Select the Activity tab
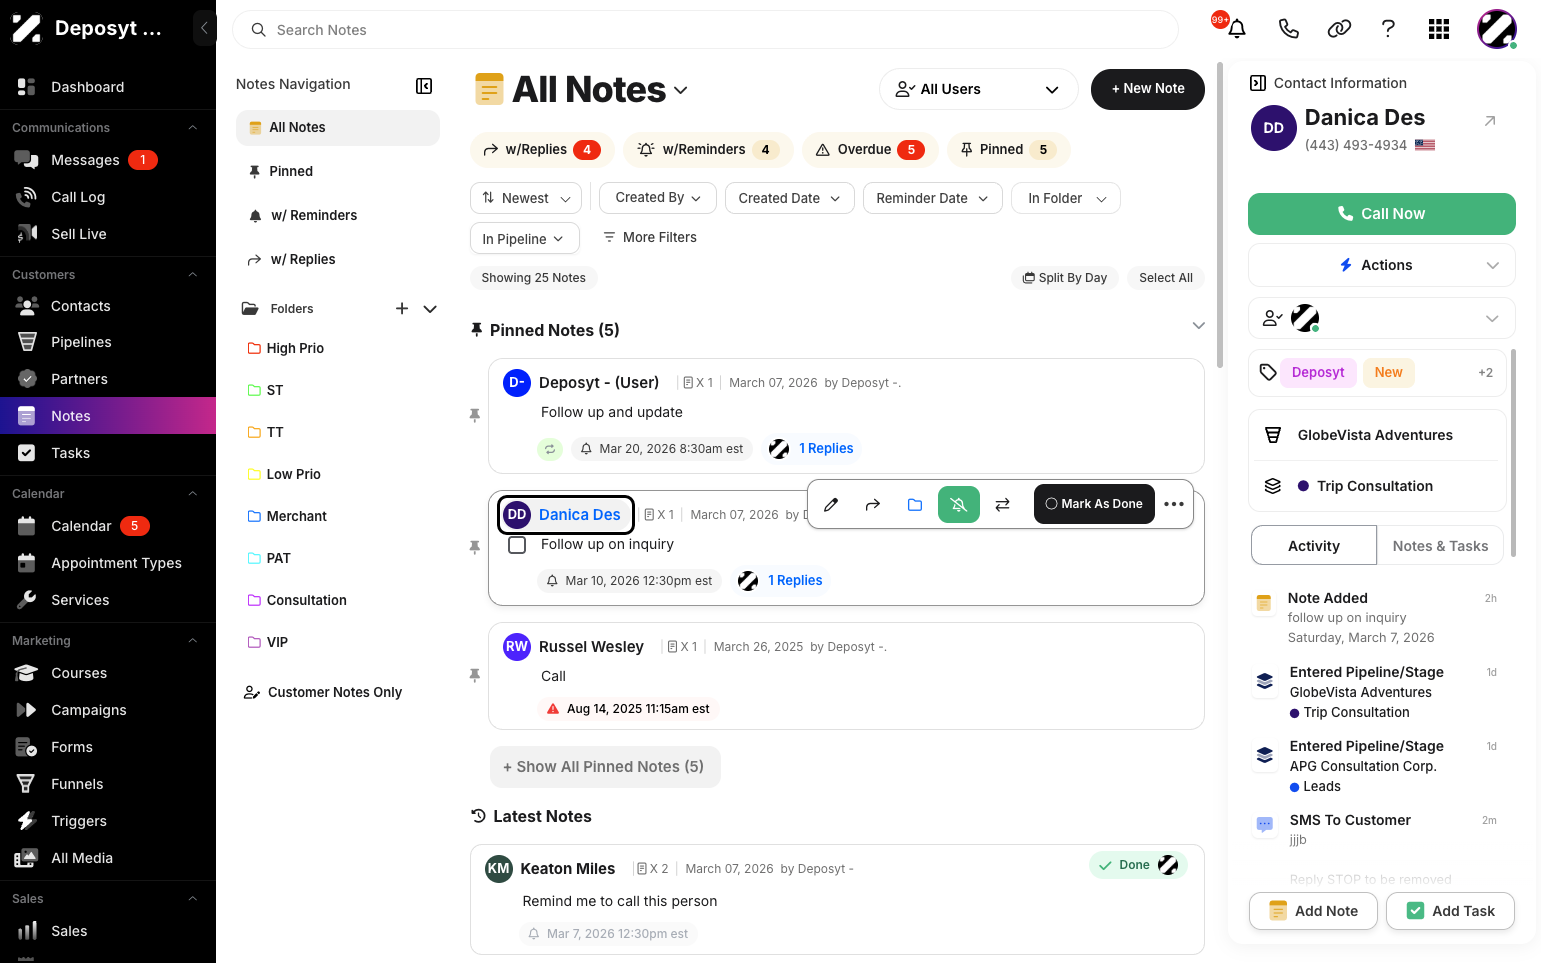 click(1314, 546)
